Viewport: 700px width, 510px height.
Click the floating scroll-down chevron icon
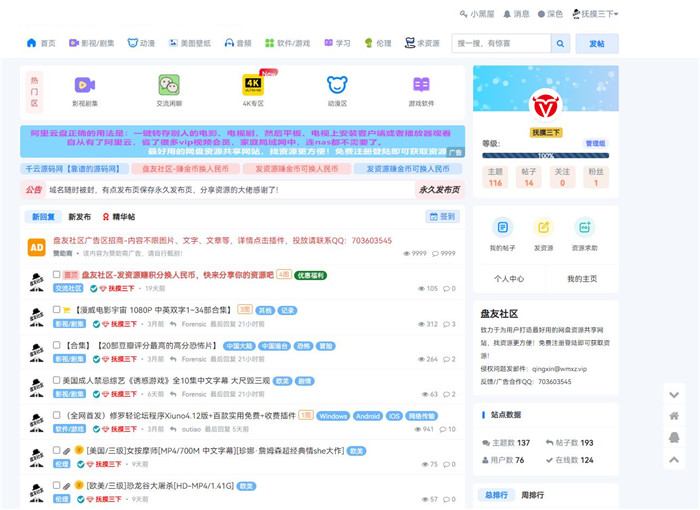(674, 395)
